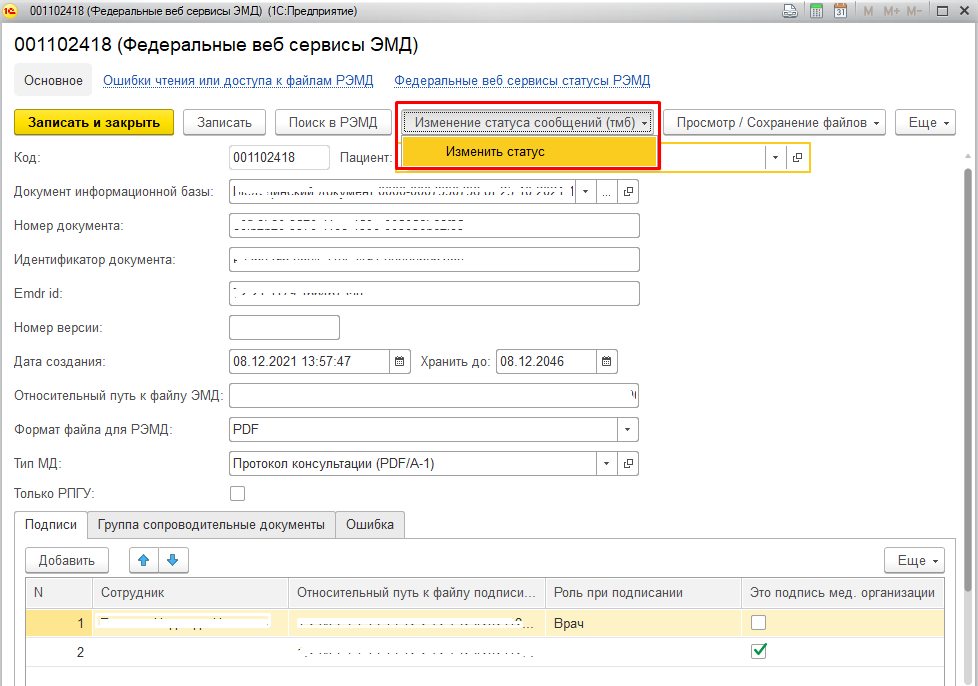978x686 pixels.
Task: Open Просмотр / Сохранение файлов dropdown
Action: coord(780,122)
